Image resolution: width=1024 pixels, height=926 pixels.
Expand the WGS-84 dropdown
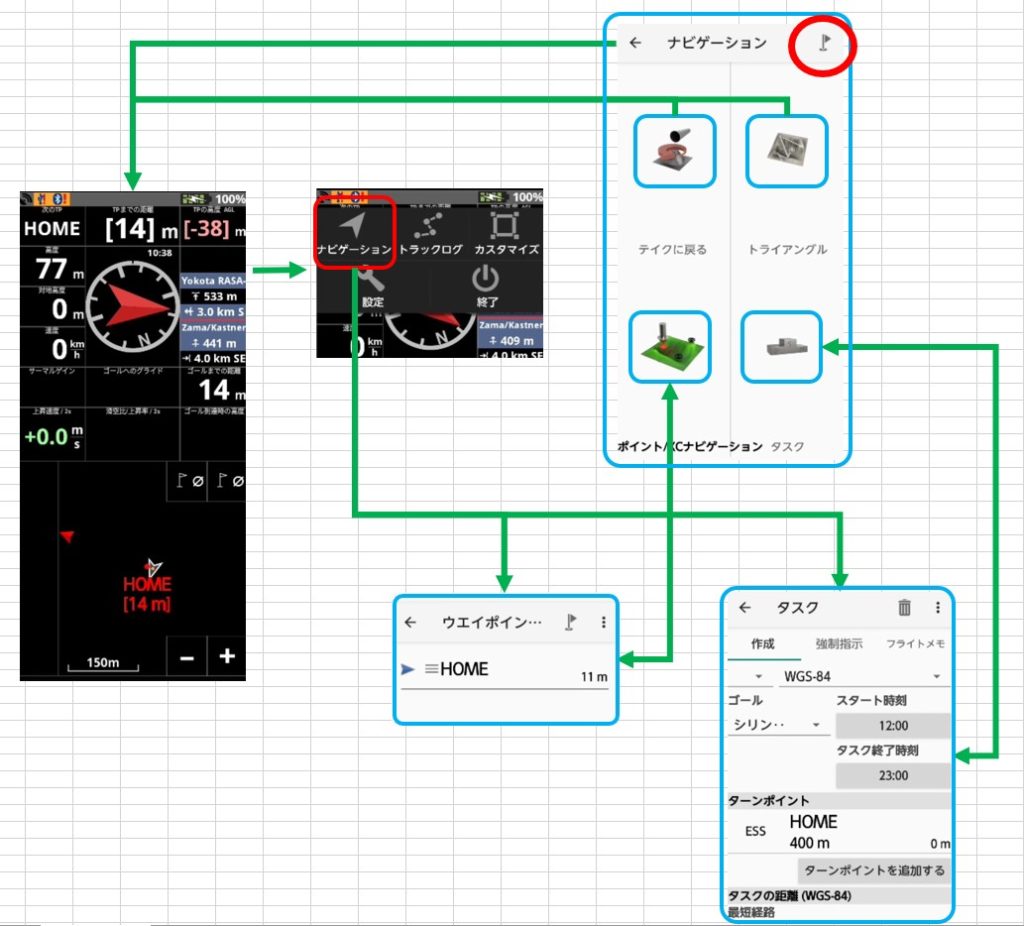point(862,677)
